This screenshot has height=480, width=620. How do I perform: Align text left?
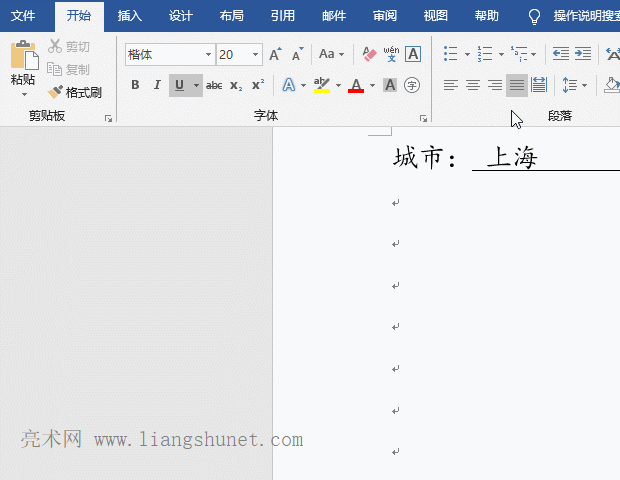[450, 85]
